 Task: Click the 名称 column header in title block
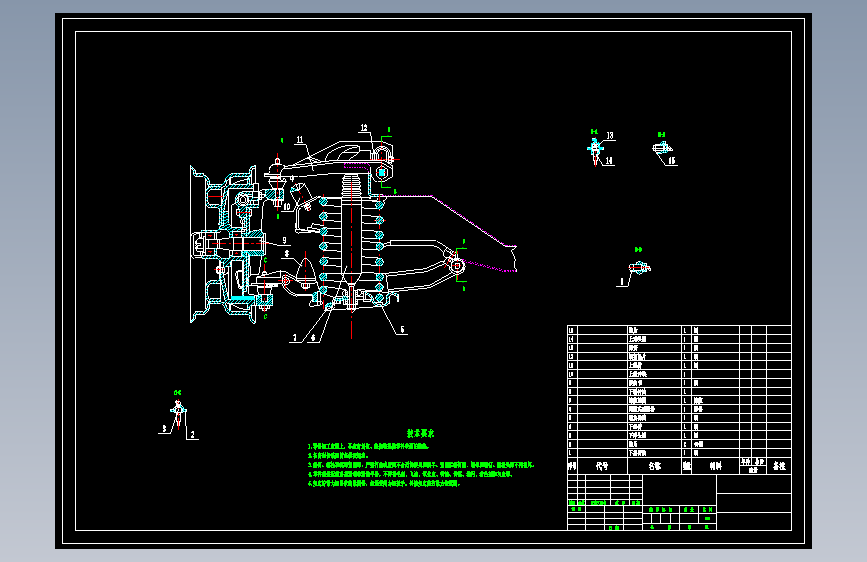(x=655, y=466)
